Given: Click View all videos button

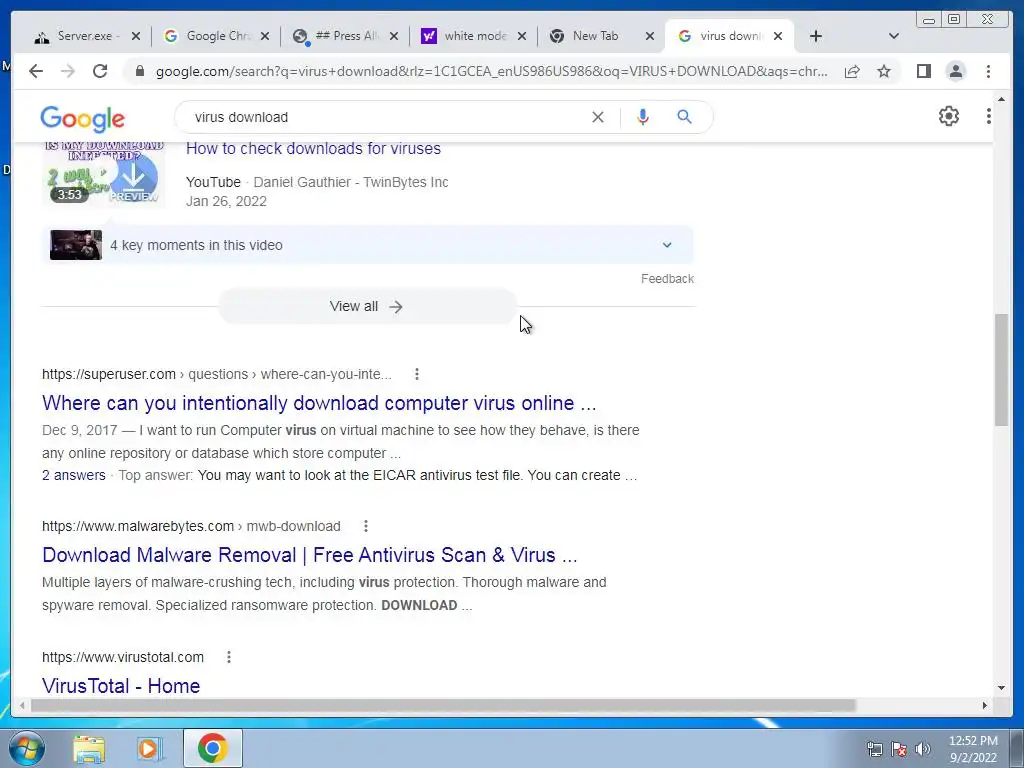Looking at the screenshot, I should 367,306.
